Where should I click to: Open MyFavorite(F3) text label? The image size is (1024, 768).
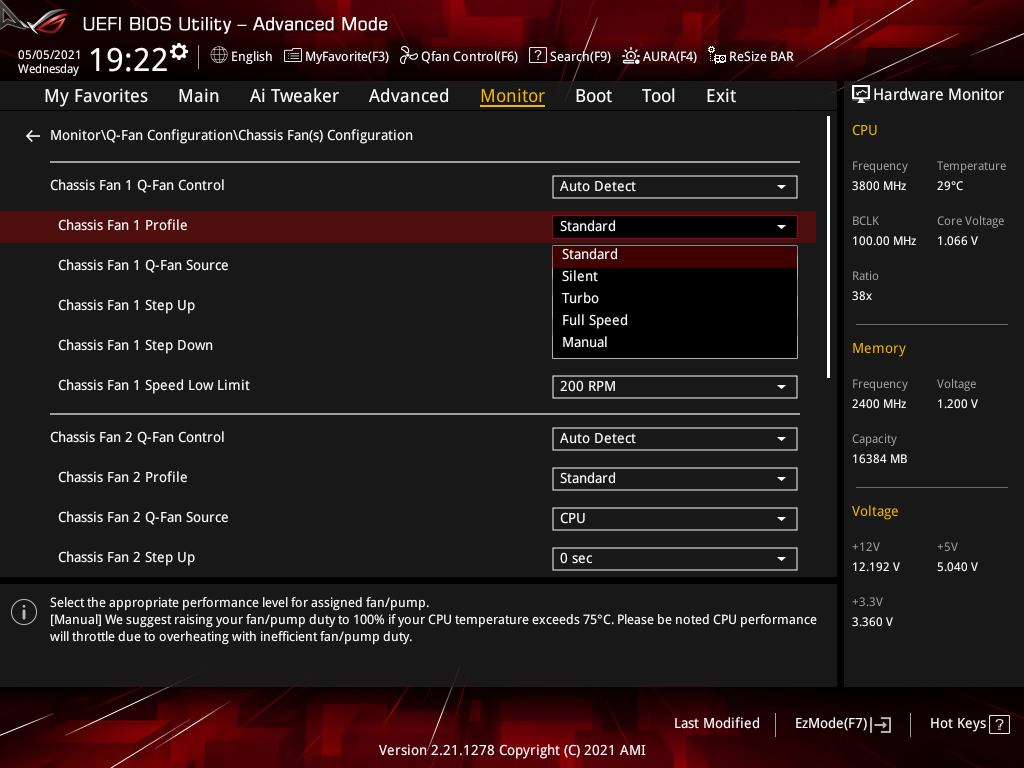(x=347, y=57)
